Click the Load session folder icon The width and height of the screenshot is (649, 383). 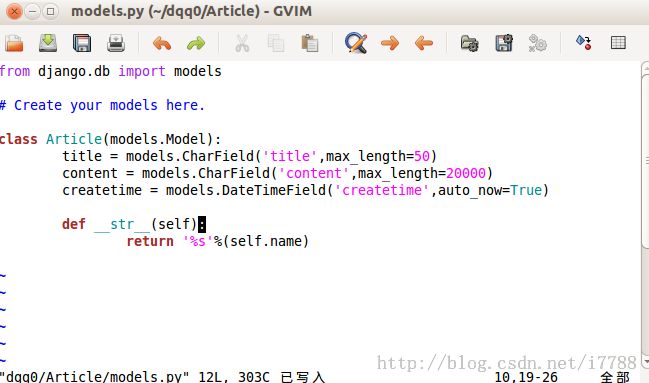pos(470,43)
